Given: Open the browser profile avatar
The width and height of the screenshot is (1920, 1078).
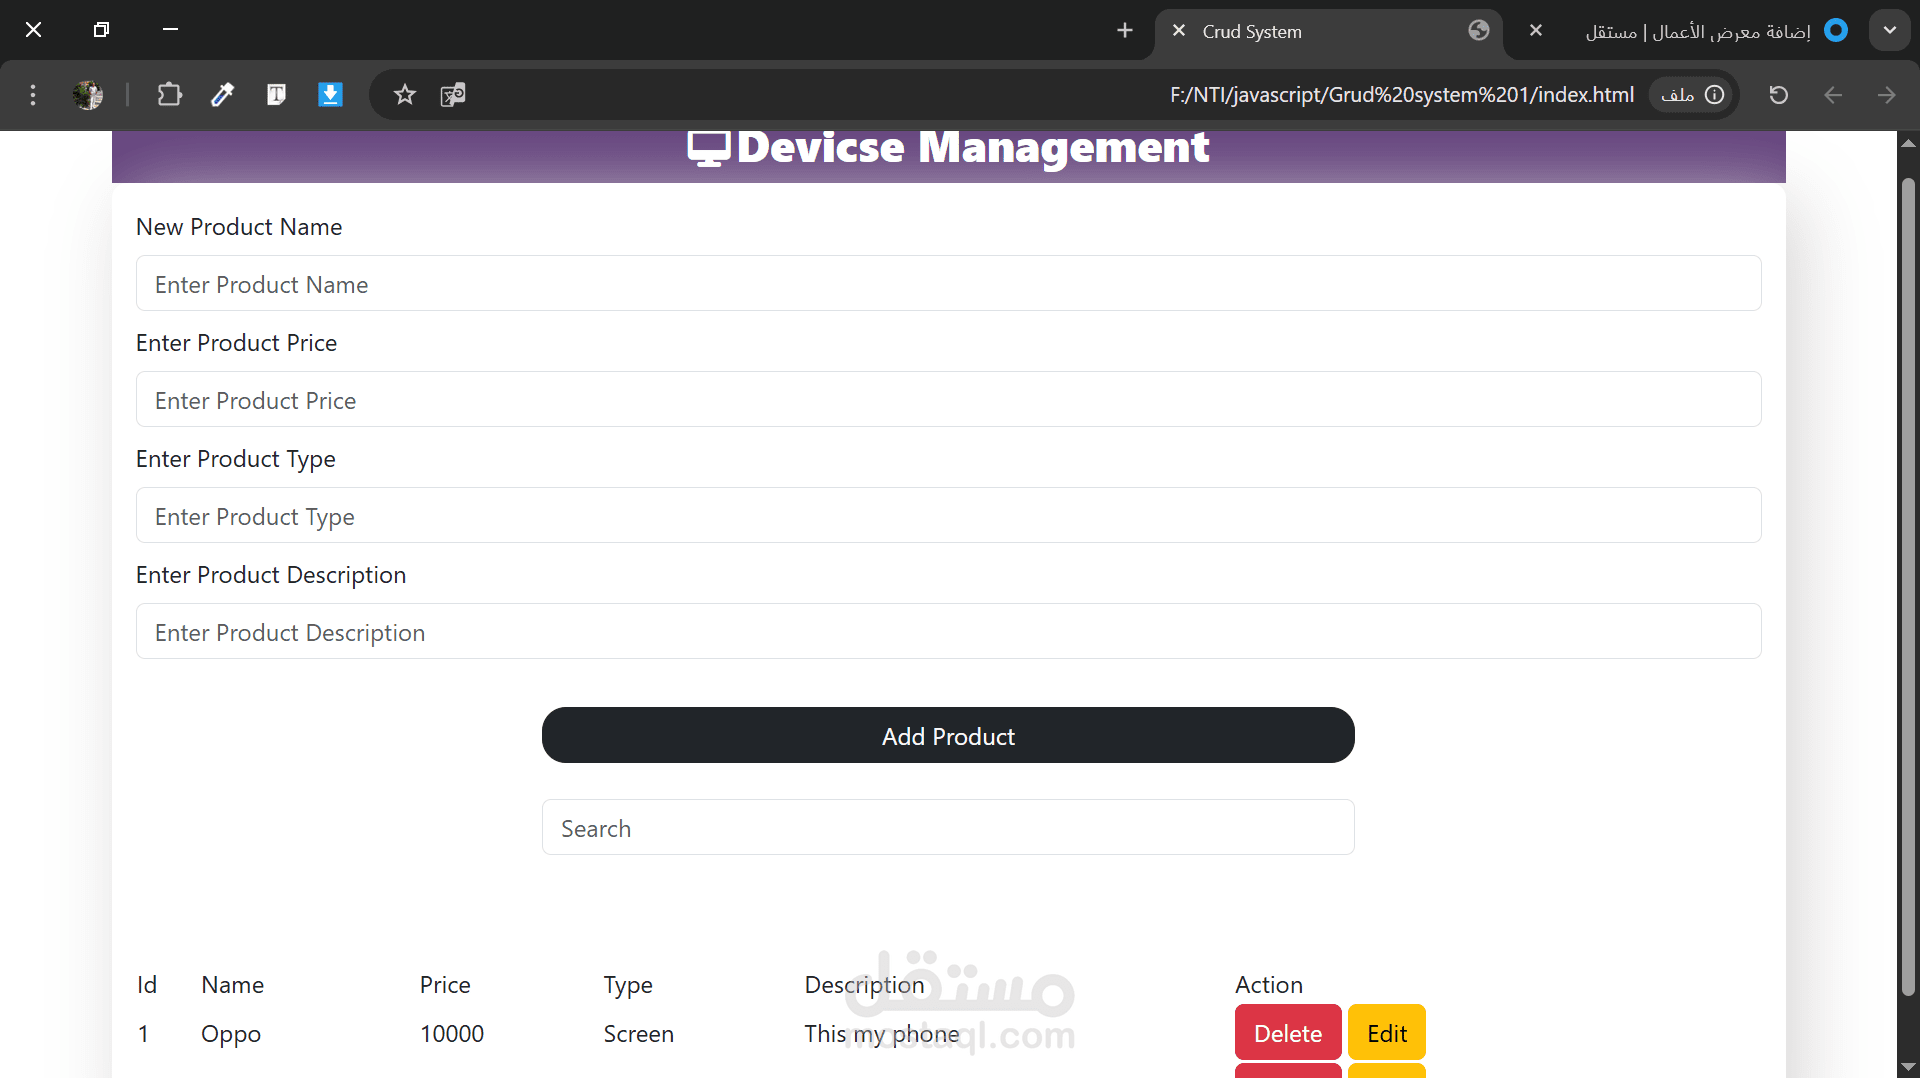Looking at the screenshot, I should [88, 95].
